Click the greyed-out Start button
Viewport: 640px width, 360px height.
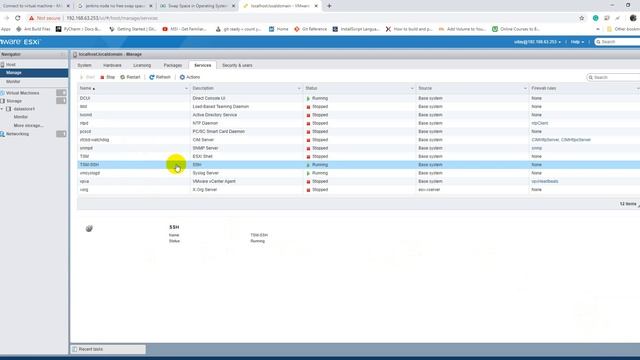tap(87, 77)
